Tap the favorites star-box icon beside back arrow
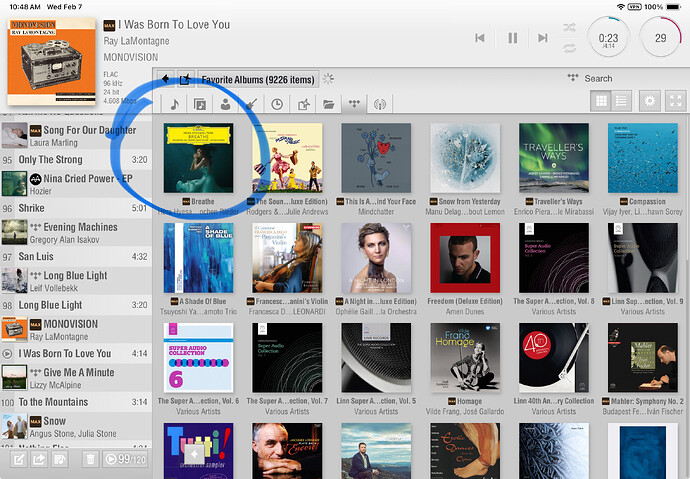Viewport: 690px width, 479px height. [185, 79]
